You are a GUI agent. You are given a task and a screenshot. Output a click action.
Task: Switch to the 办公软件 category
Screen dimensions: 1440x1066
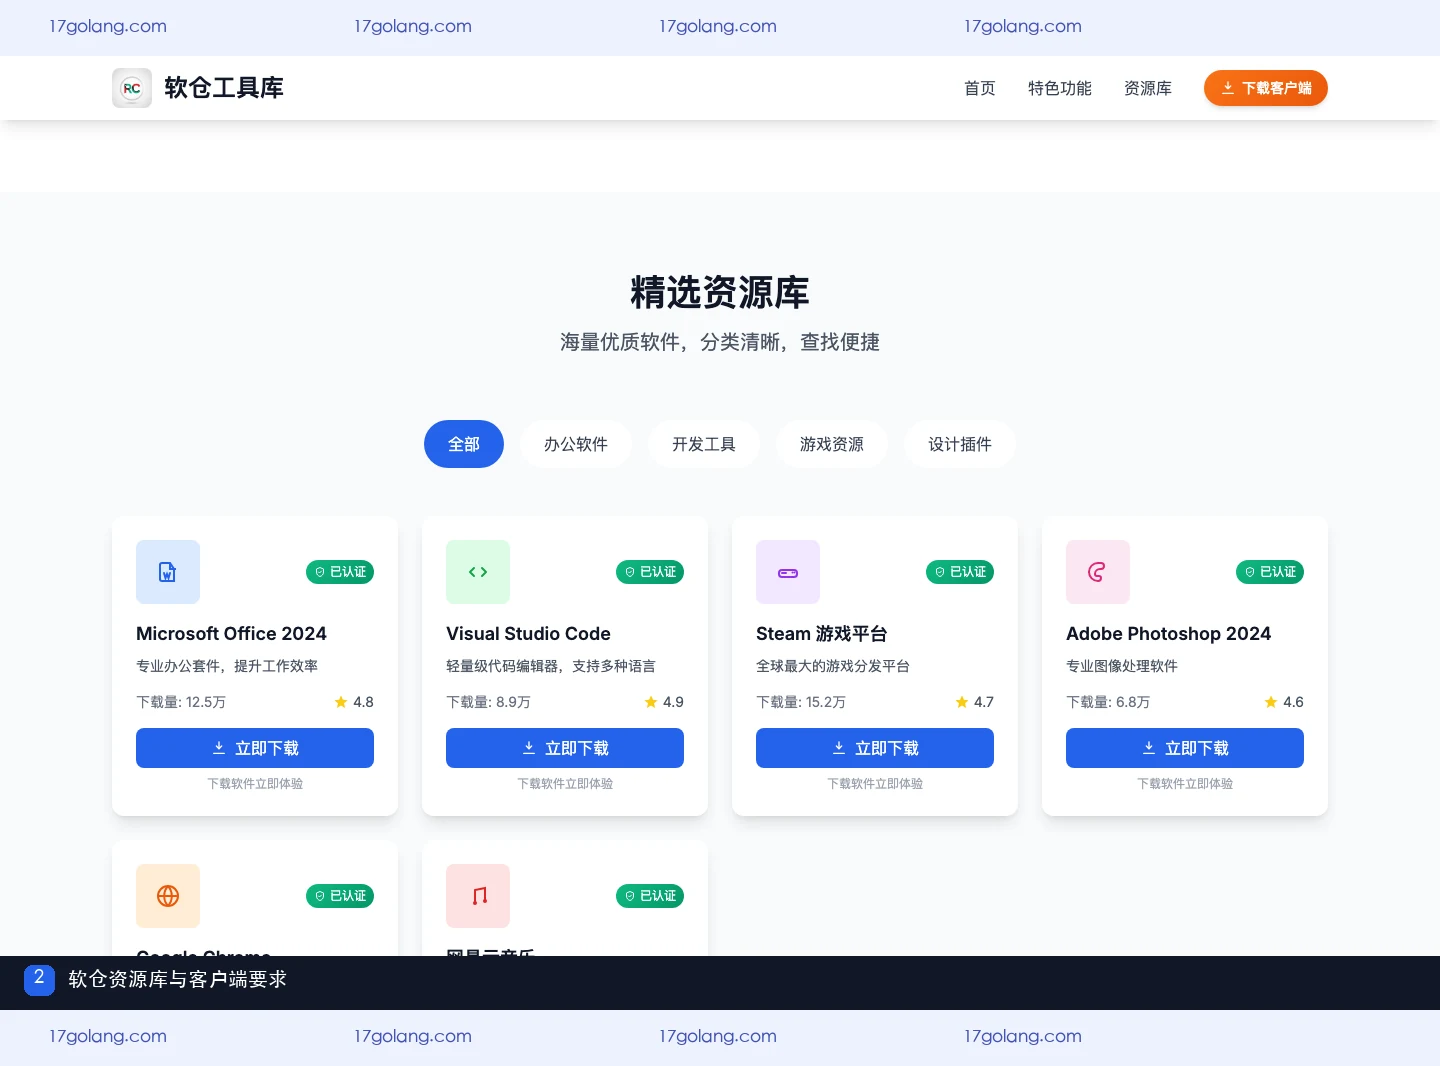576,444
